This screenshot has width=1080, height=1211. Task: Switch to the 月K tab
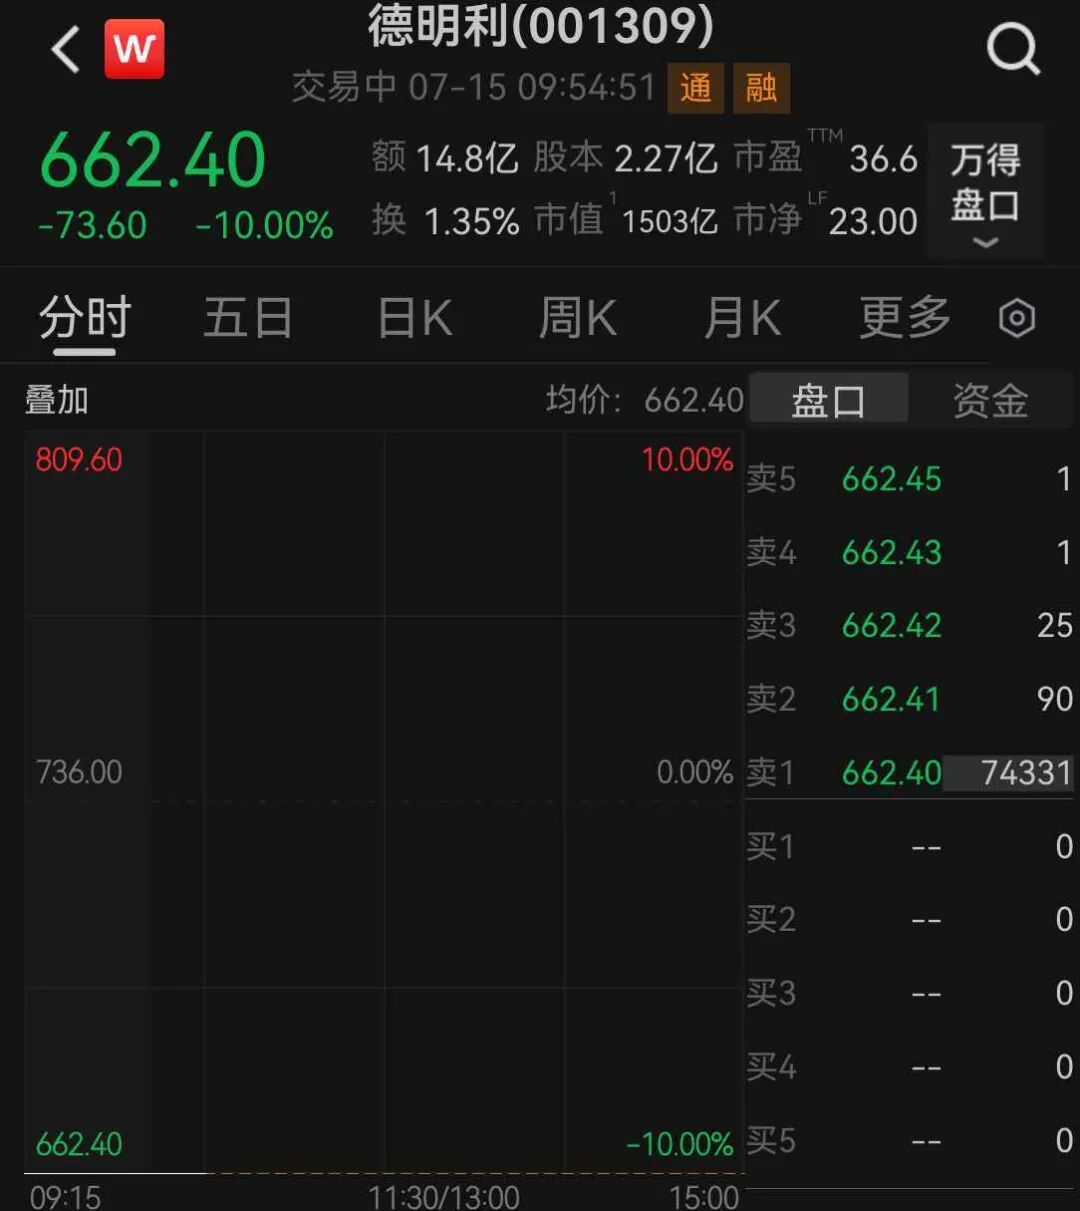click(x=742, y=319)
